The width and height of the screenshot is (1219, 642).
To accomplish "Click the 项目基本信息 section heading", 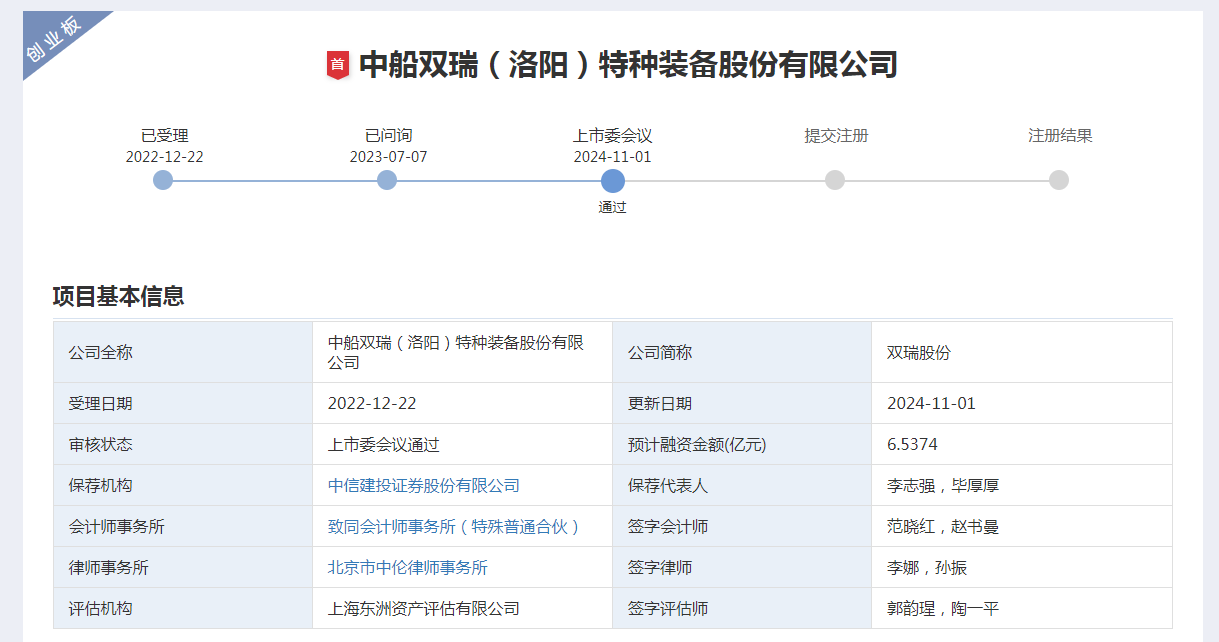I will pyautogui.click(x=118, y=296).
